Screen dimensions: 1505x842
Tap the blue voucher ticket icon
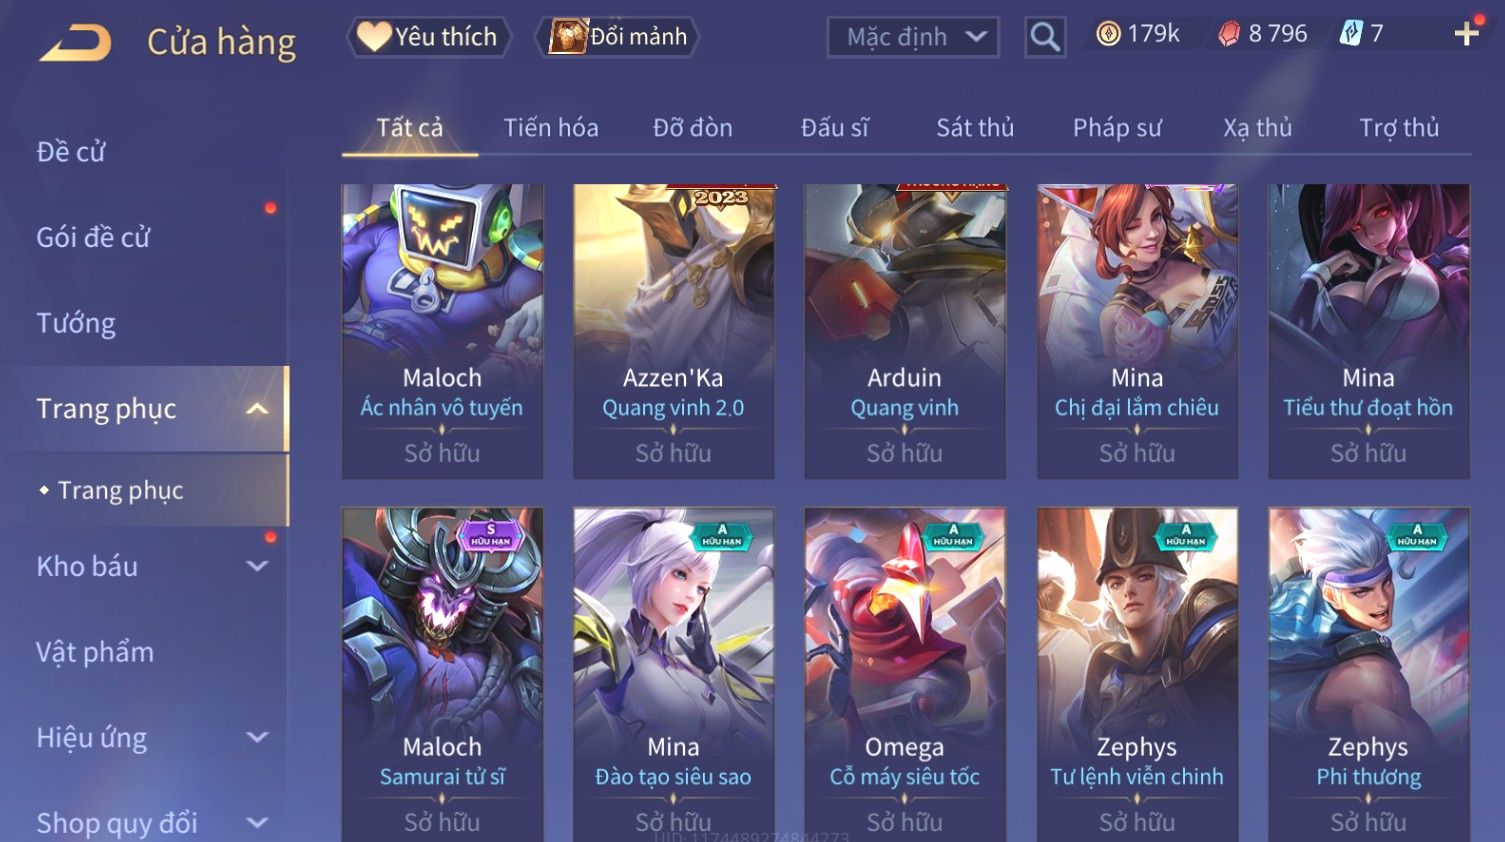tap(1351, 34)
